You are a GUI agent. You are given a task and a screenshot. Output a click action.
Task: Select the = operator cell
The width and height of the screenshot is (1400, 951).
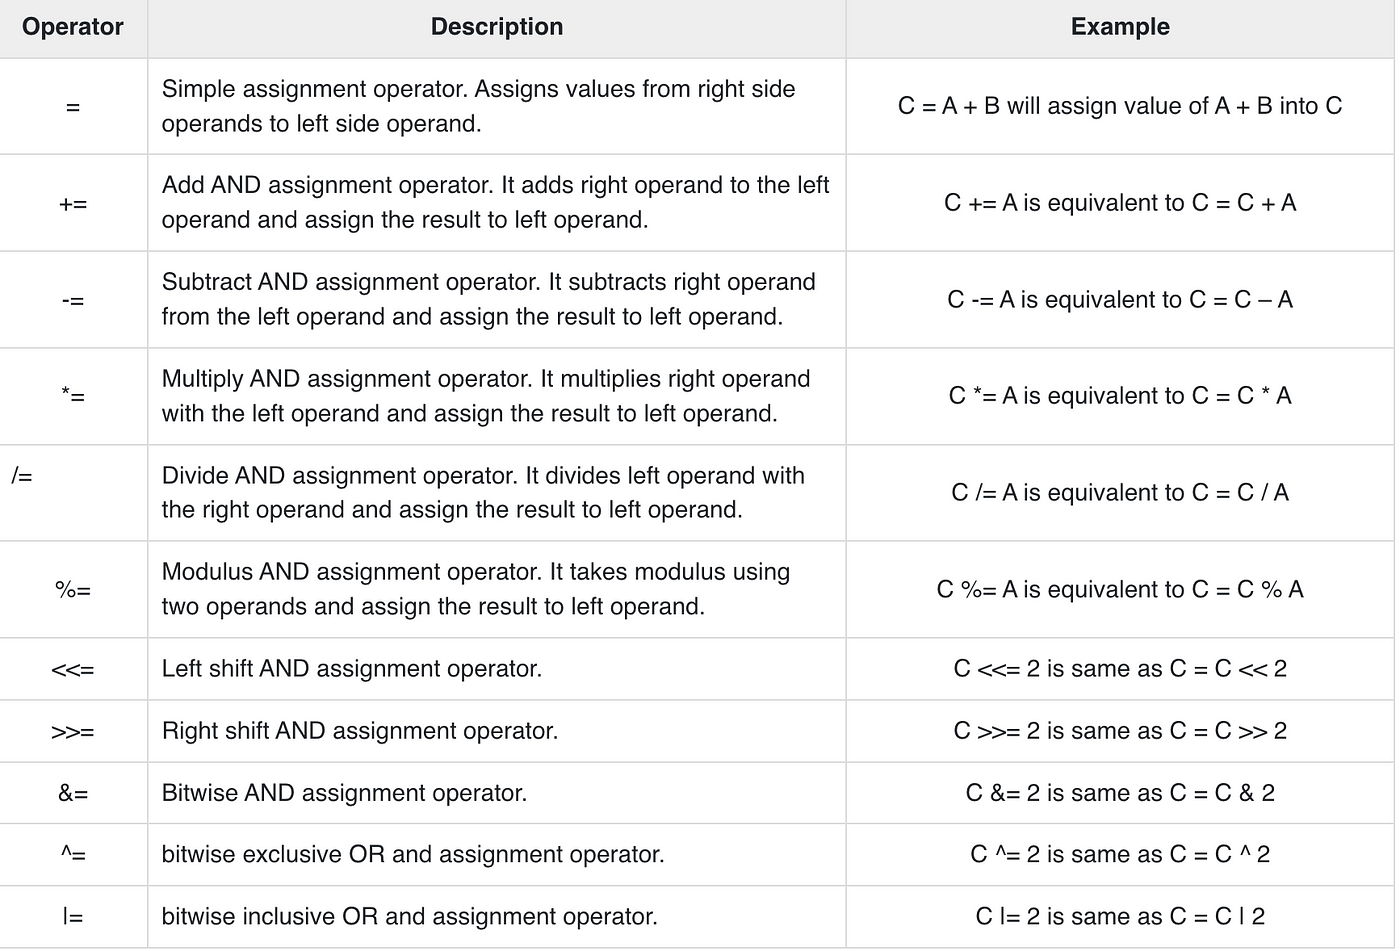[x=73, y=106]
